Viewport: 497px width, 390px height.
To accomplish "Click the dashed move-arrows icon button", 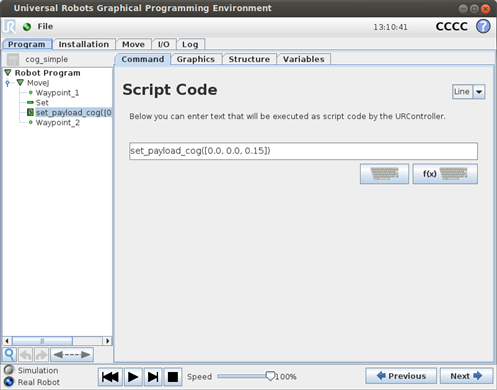I will [x=72, y=355].
